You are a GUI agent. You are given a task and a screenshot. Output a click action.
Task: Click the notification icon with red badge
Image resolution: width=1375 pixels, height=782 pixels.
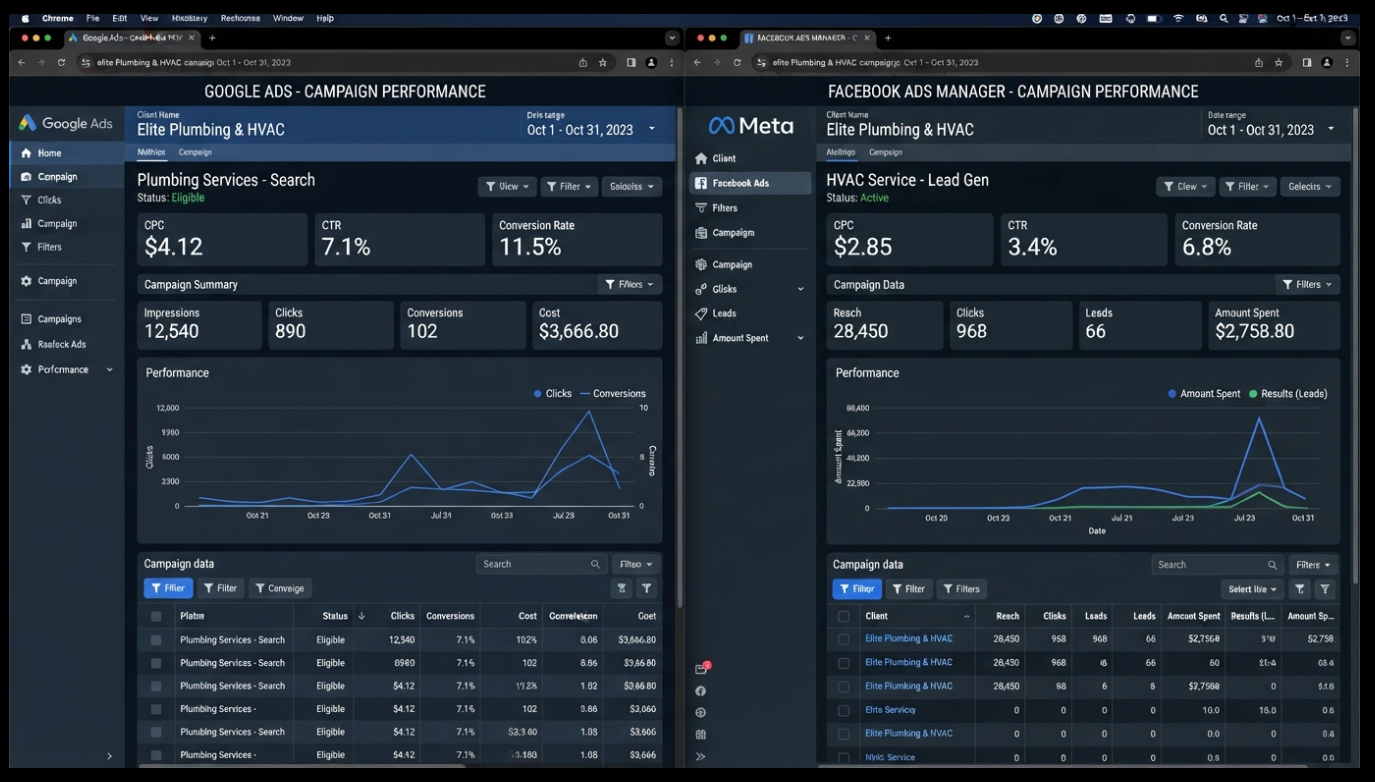tap(701, 668)
